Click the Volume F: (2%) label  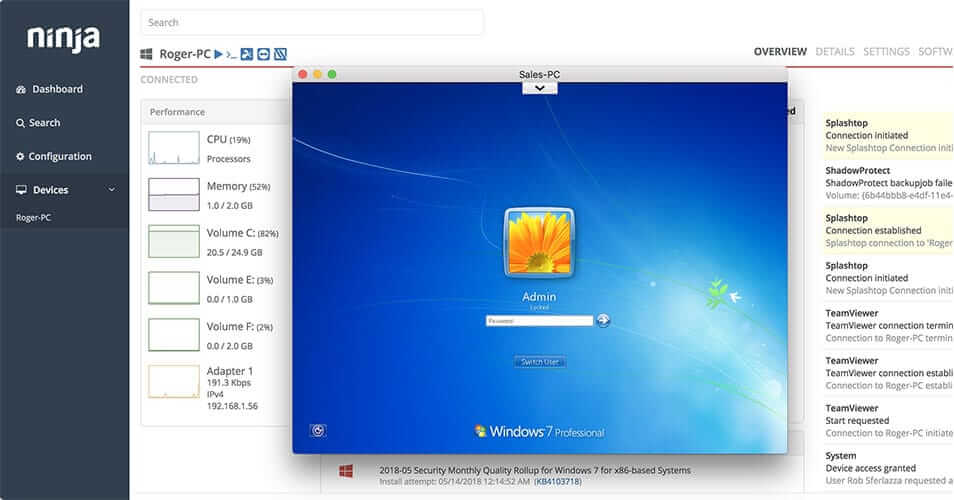pyautogui.click(x=240, y=327)
